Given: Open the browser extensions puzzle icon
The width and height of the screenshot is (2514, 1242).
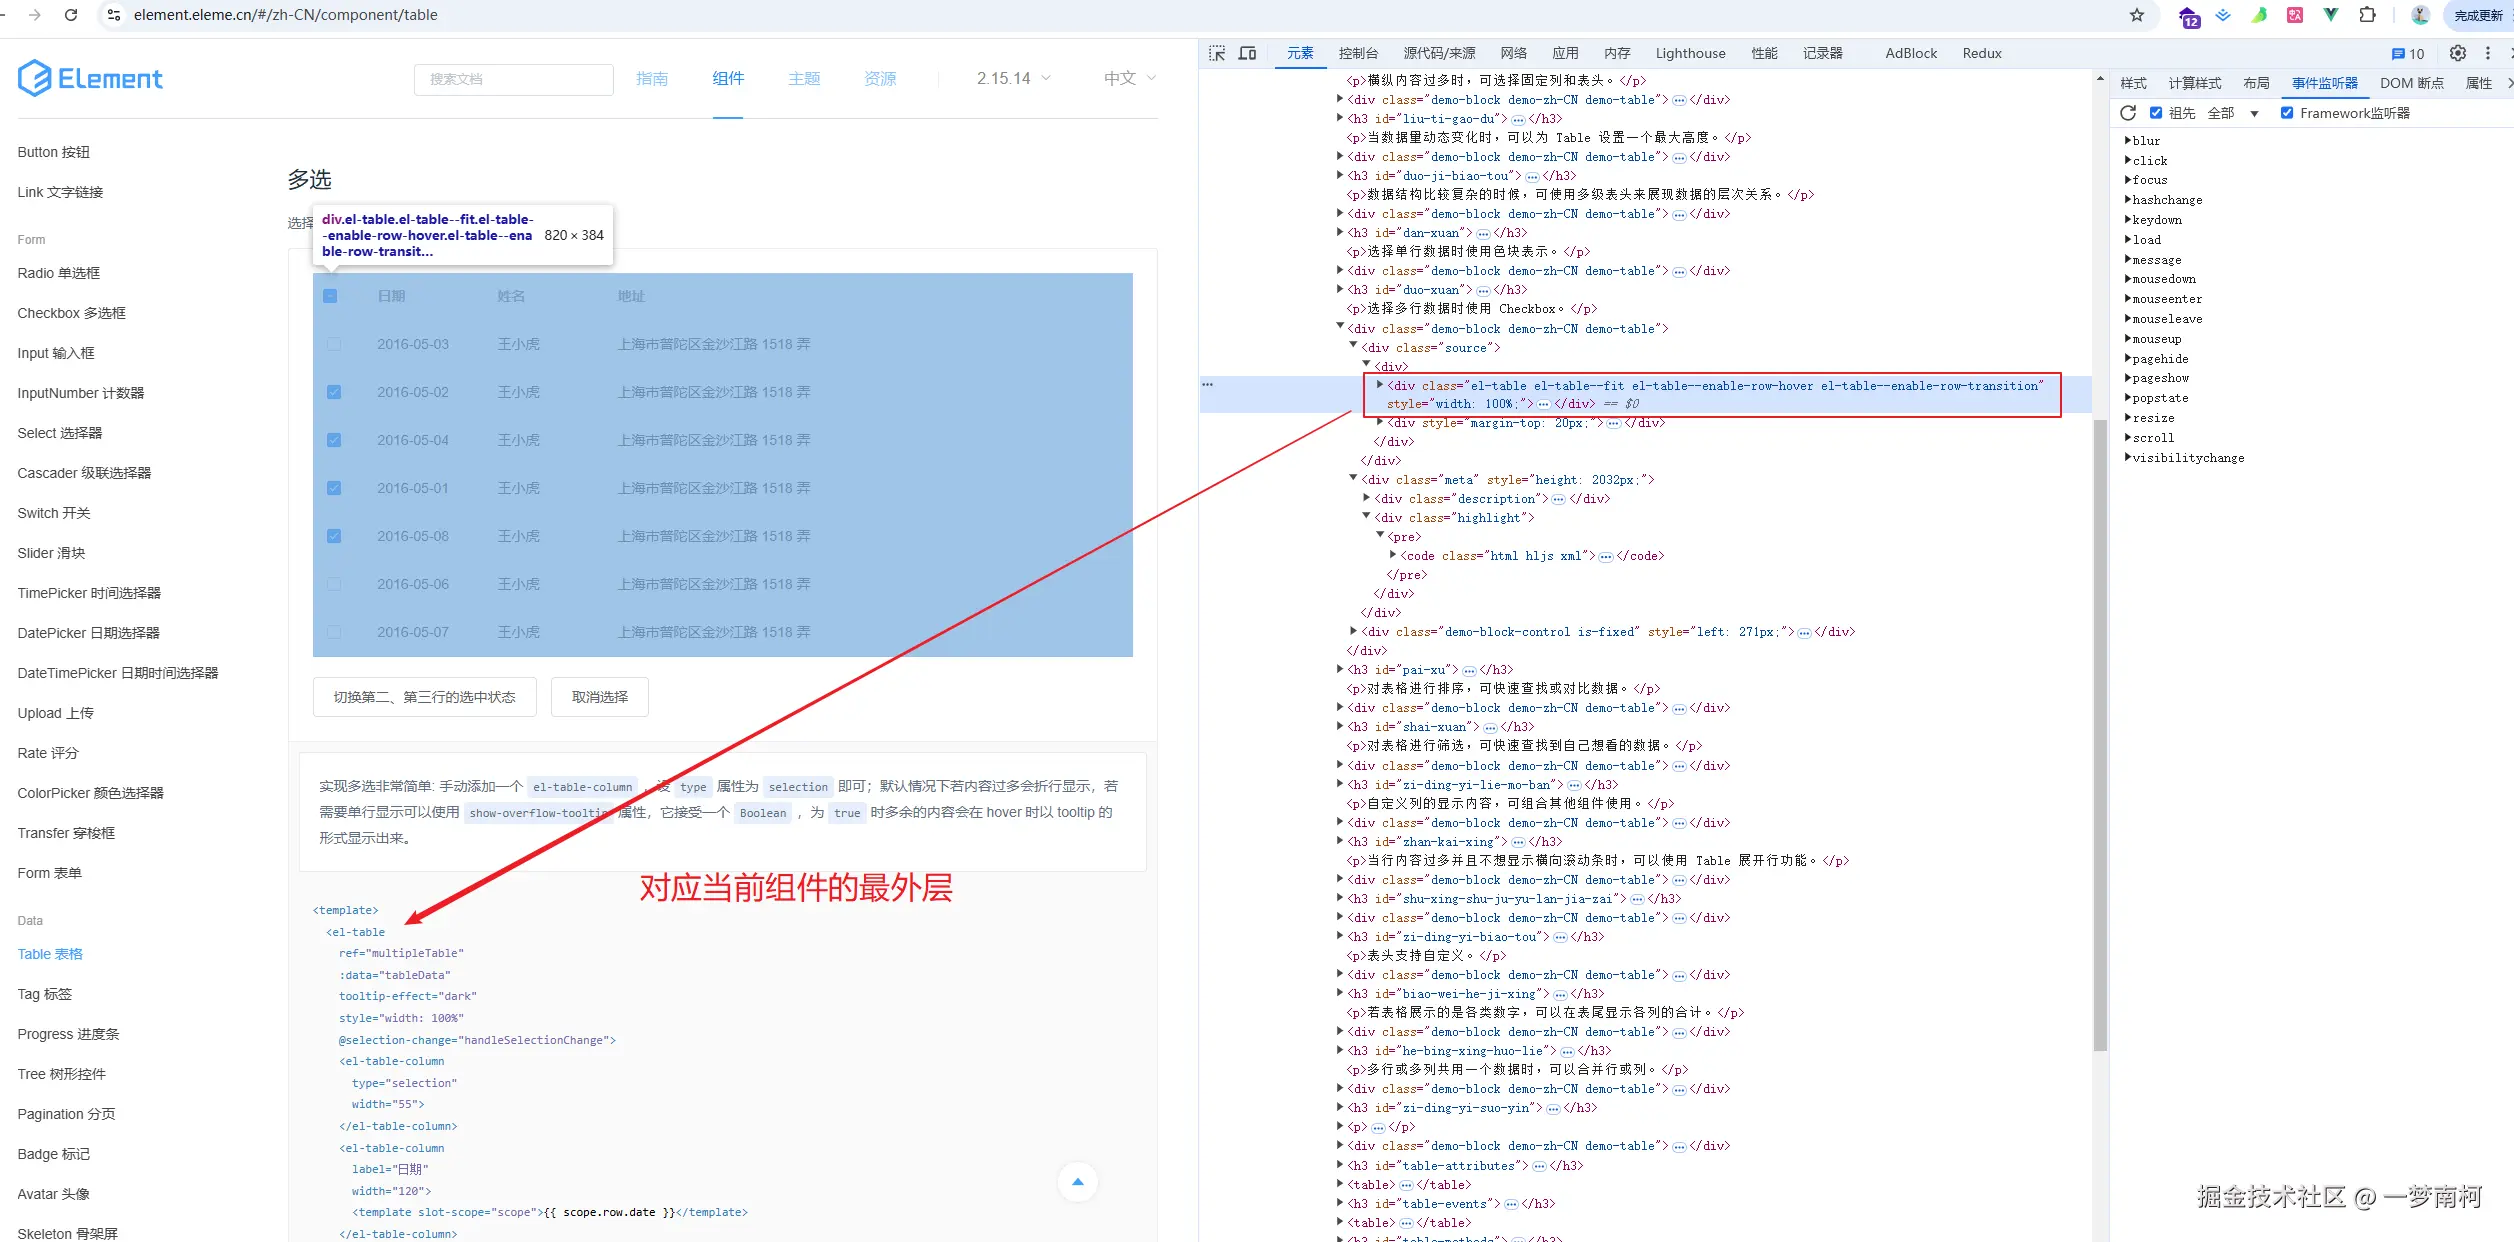Looking at the screenshot, I should [2367, 15].
